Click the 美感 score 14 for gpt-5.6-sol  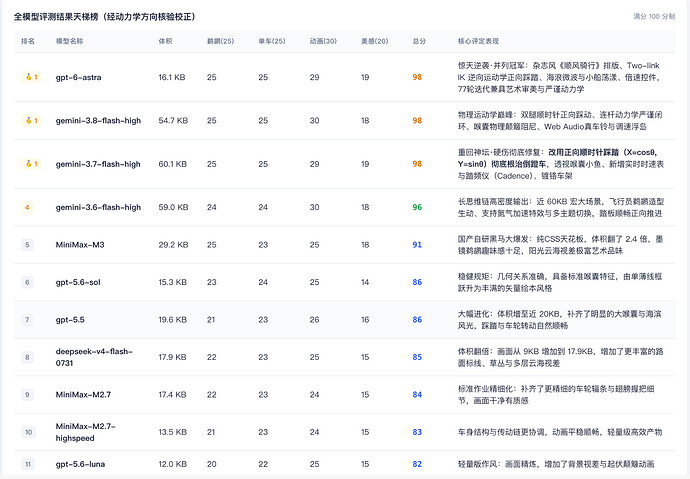pos(365,282)
